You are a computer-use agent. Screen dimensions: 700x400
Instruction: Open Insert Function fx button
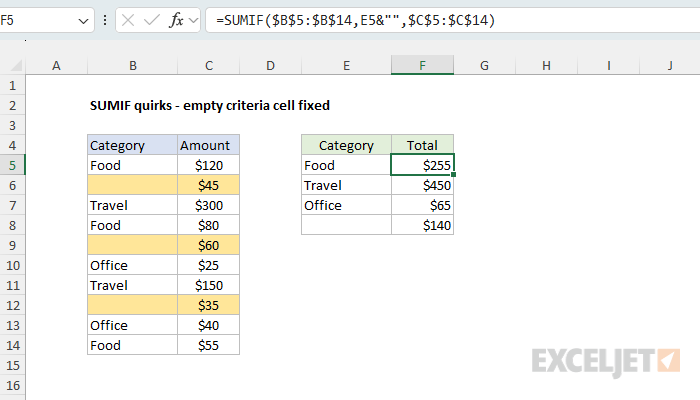pos(176,21)
